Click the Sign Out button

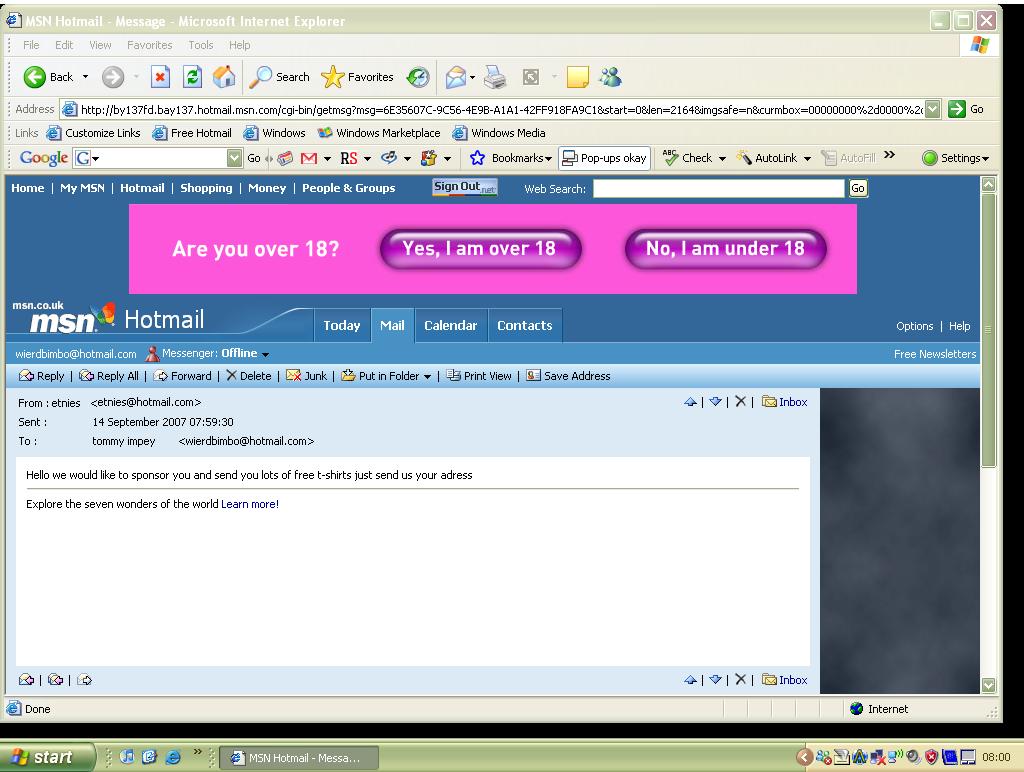point(464,187)
